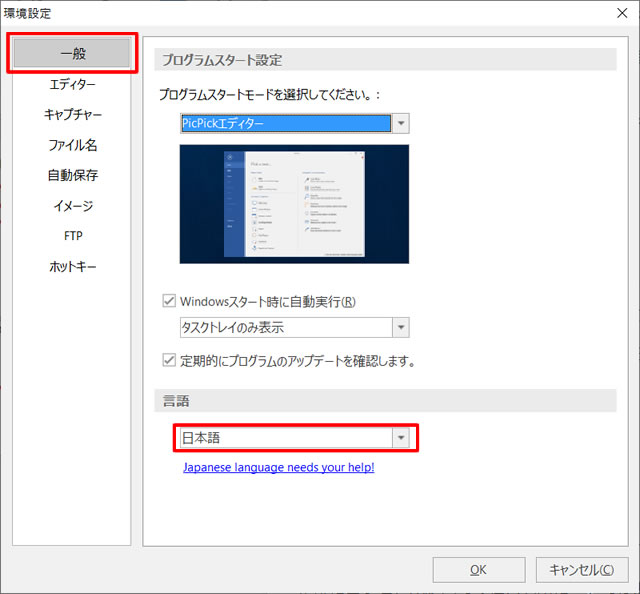Viewport: 640px width, 594px height.
Task: Toggle Windowsスタート時に自動実行 checkbox
Action: pos(169,301)
